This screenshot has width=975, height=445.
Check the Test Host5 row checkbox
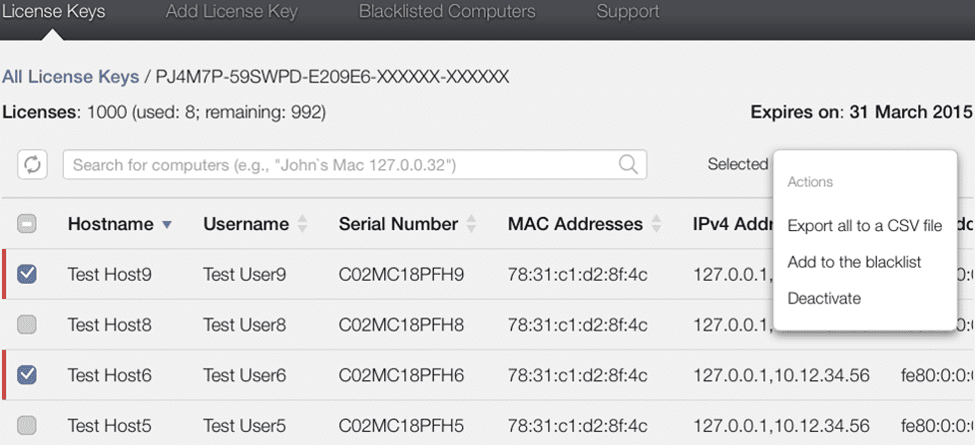click(27, 426)
